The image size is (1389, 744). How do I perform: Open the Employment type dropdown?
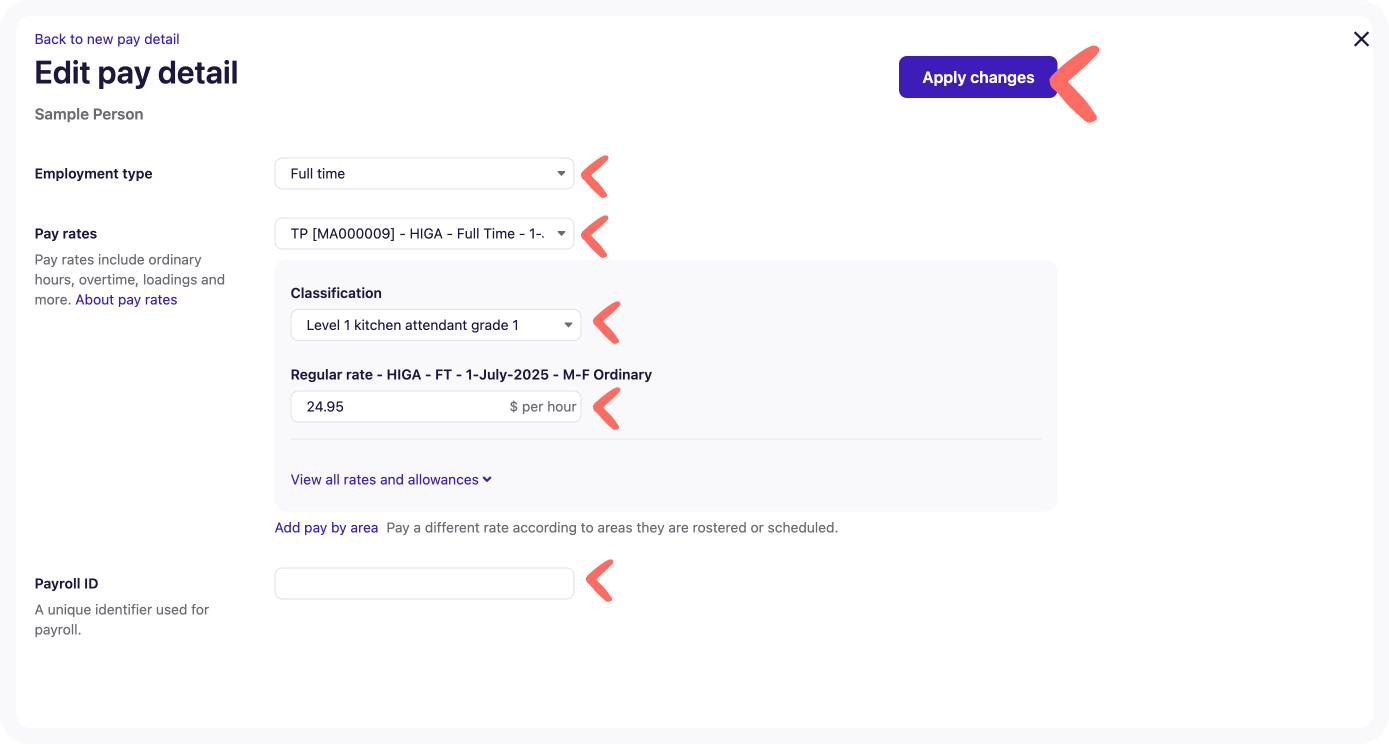coord(424,174)
